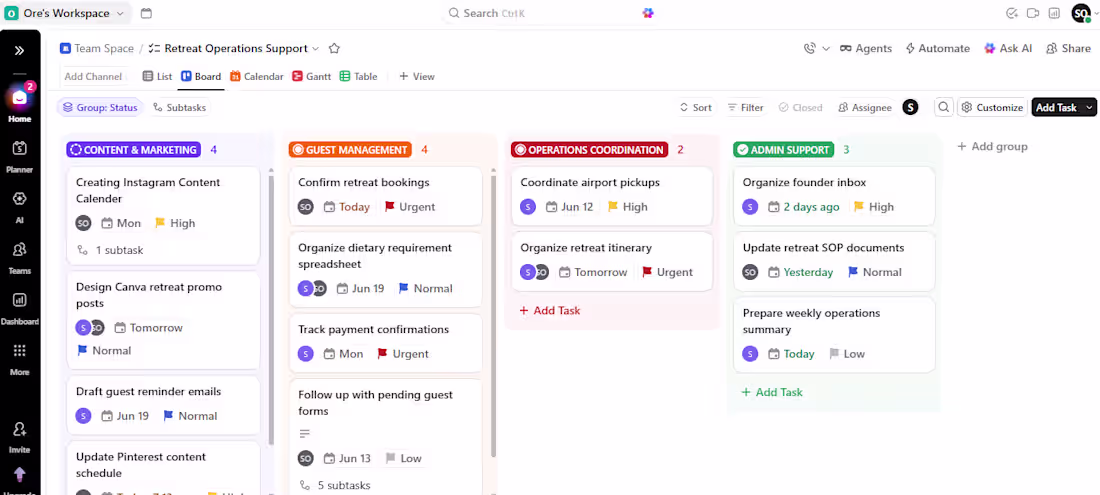Screen dimensions: 1100x495
Task: Add a new view with + View
Action: 417,76
